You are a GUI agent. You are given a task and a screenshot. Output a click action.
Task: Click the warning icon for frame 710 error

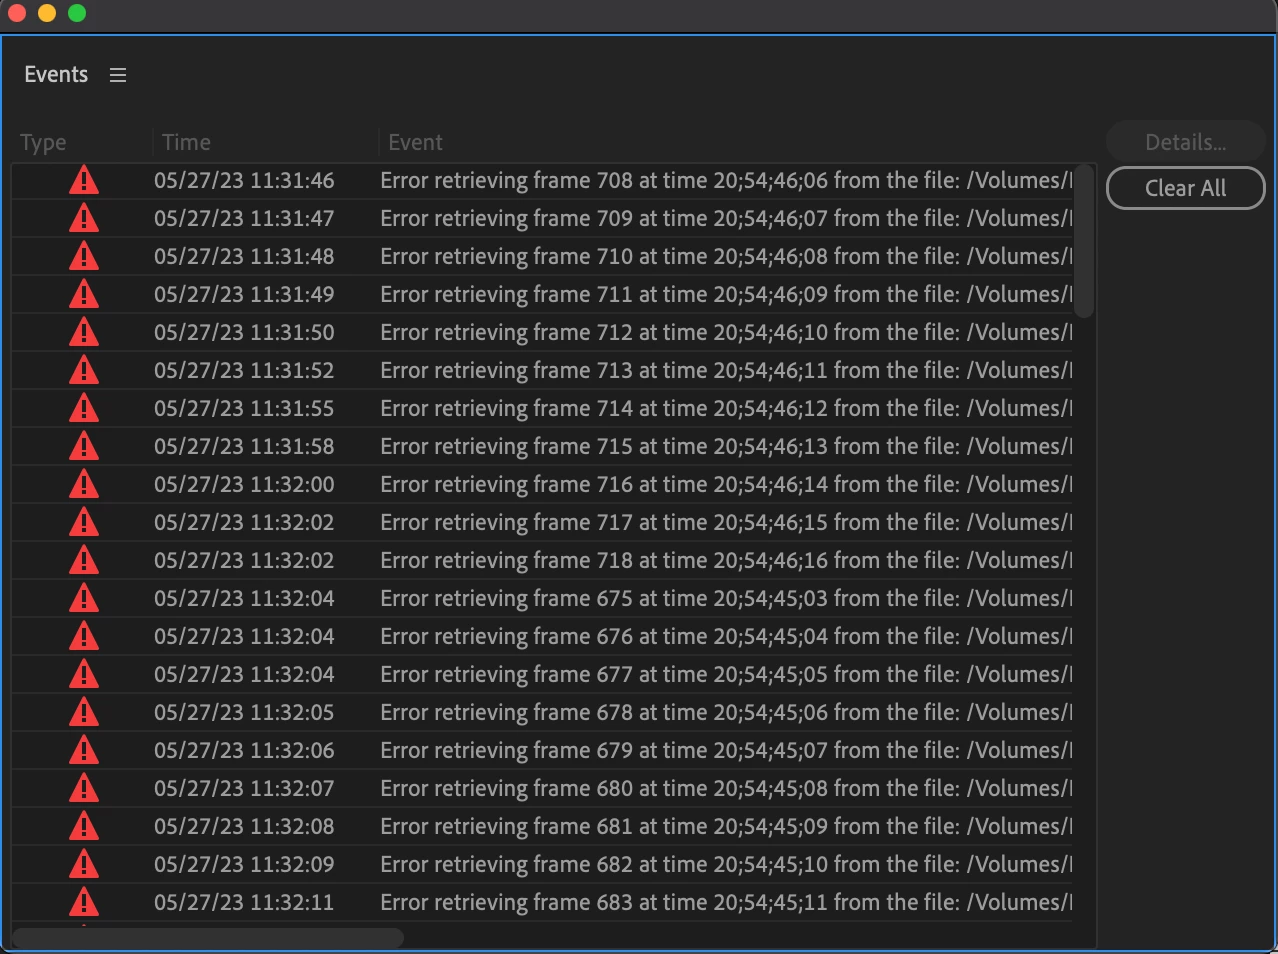84,256
